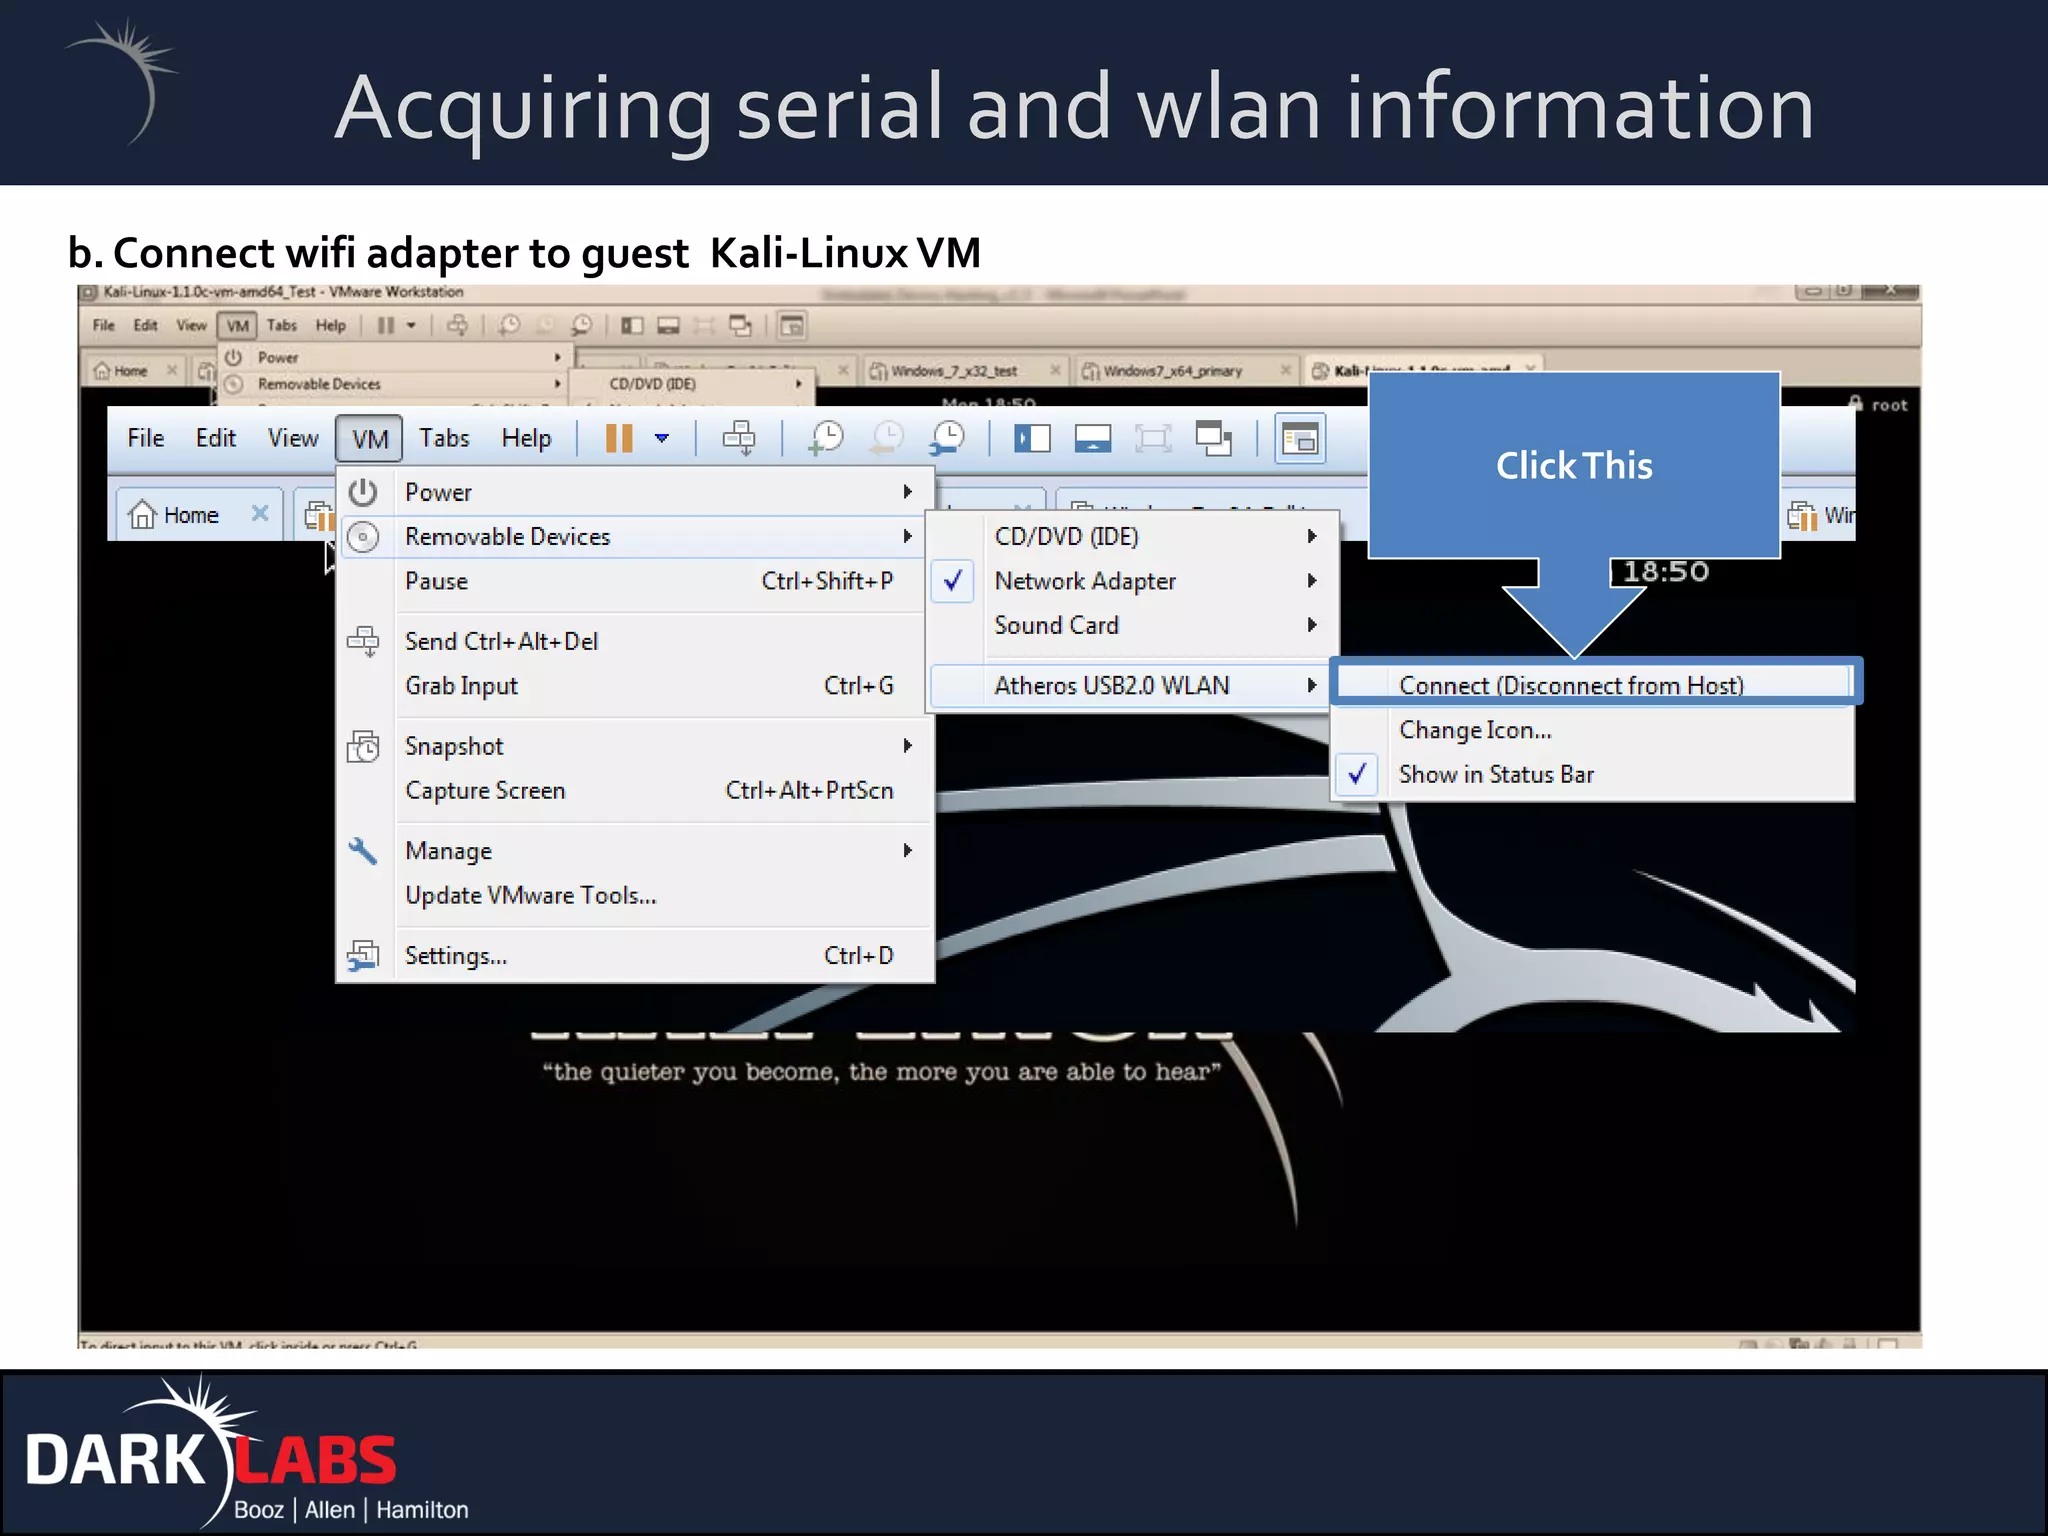Open the Network Adapter submenu entry
The image size is (2048, 1536).
coord(1133,581)
